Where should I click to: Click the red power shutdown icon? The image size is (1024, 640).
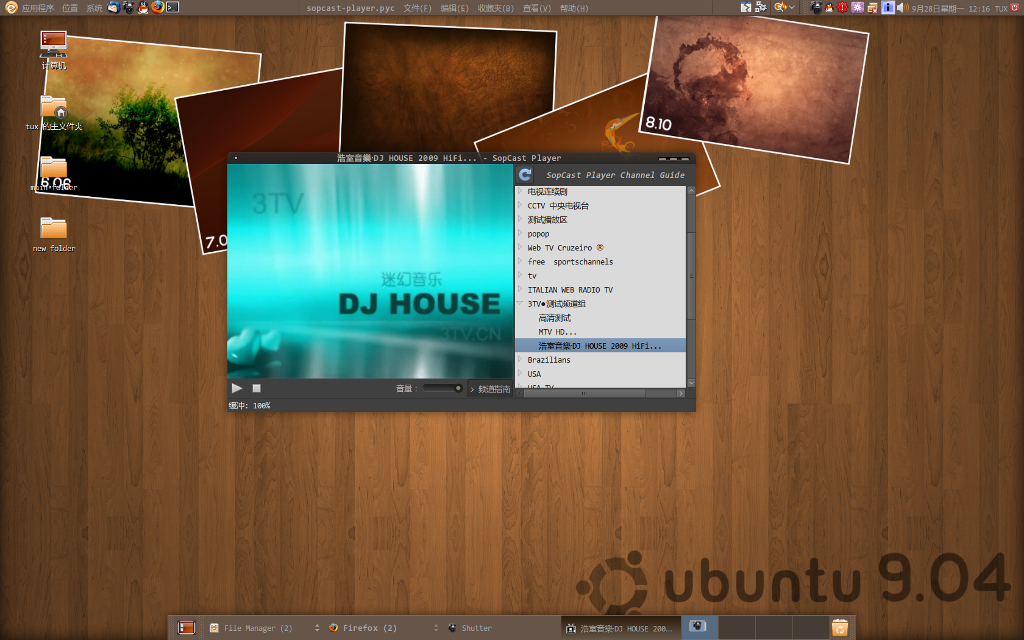click(x=1015, y=7)
